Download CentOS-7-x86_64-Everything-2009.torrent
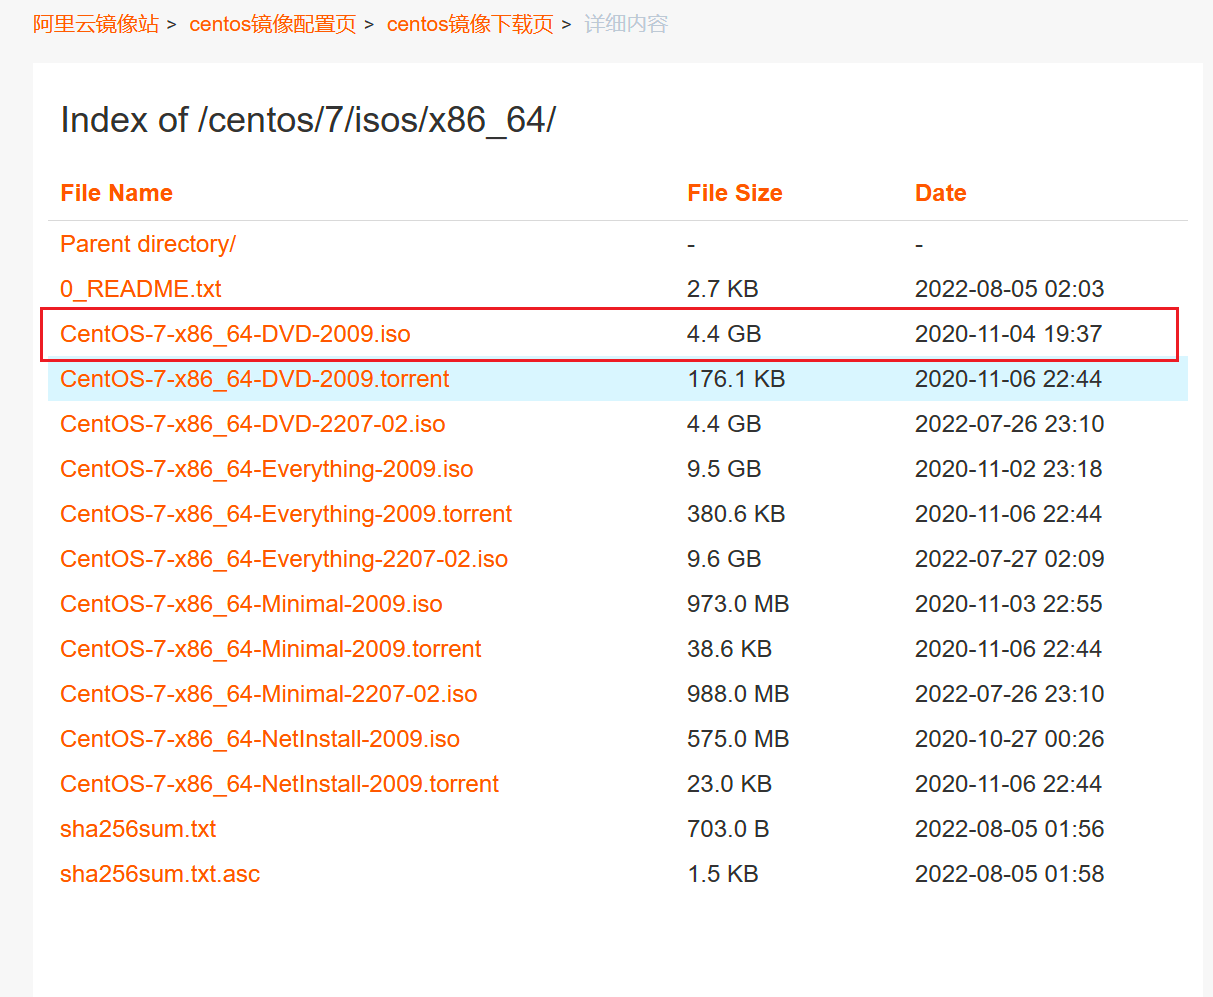 (x=286, y=514)
